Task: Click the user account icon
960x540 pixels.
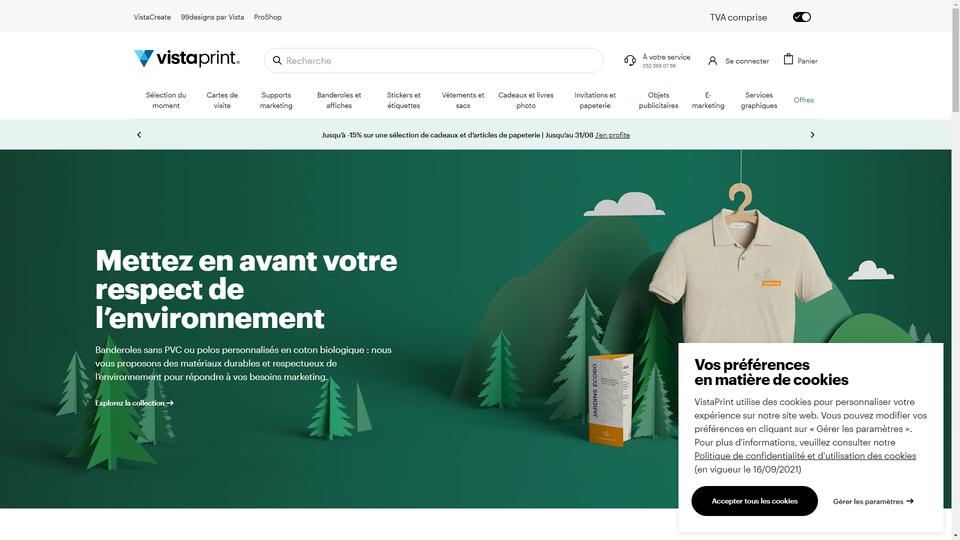Action: 712,61
